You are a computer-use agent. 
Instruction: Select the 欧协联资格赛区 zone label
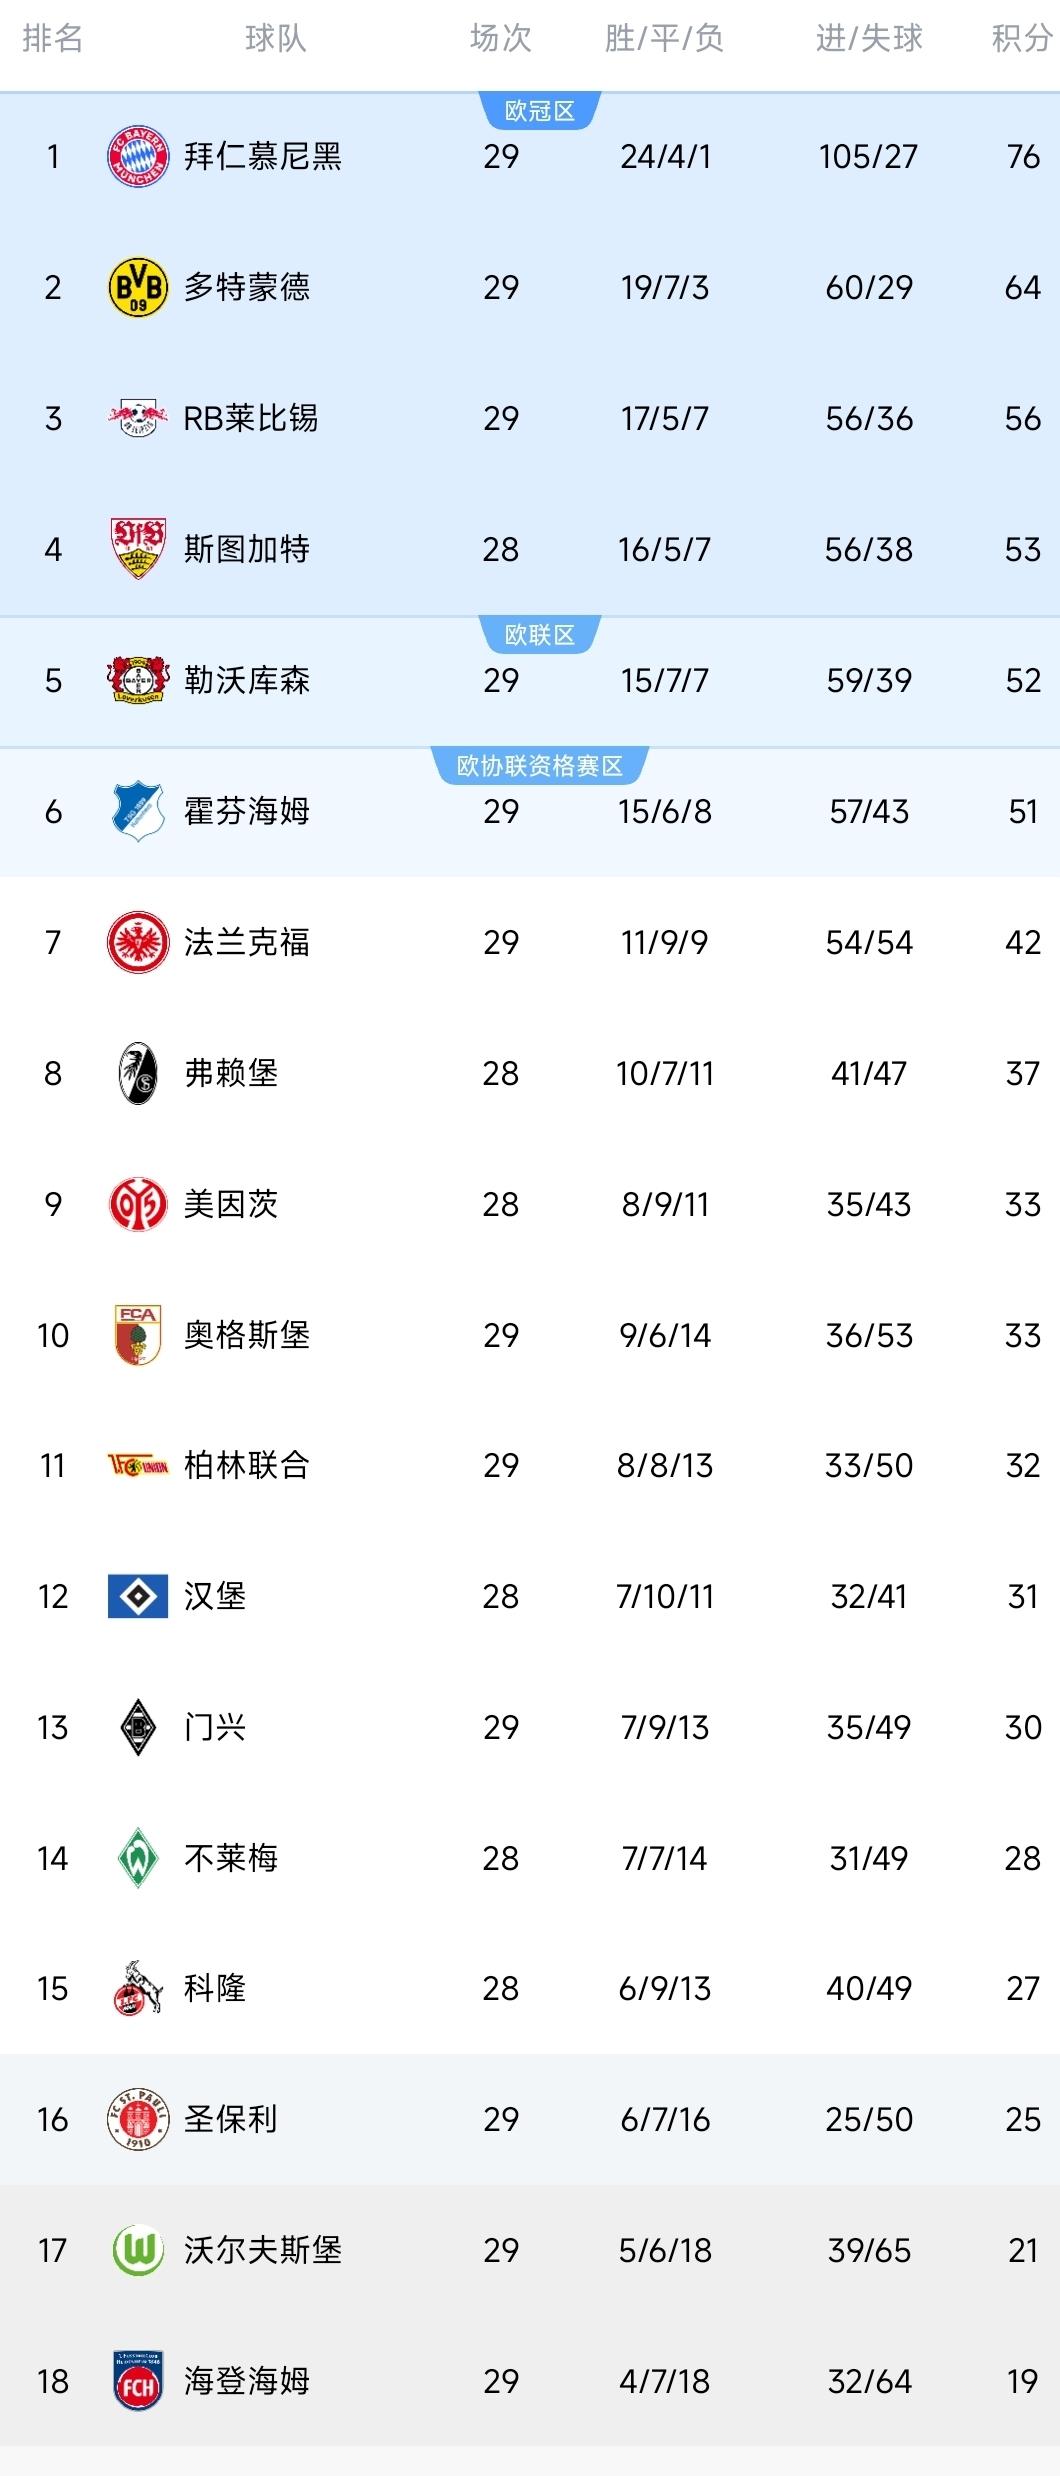(540, 766)
